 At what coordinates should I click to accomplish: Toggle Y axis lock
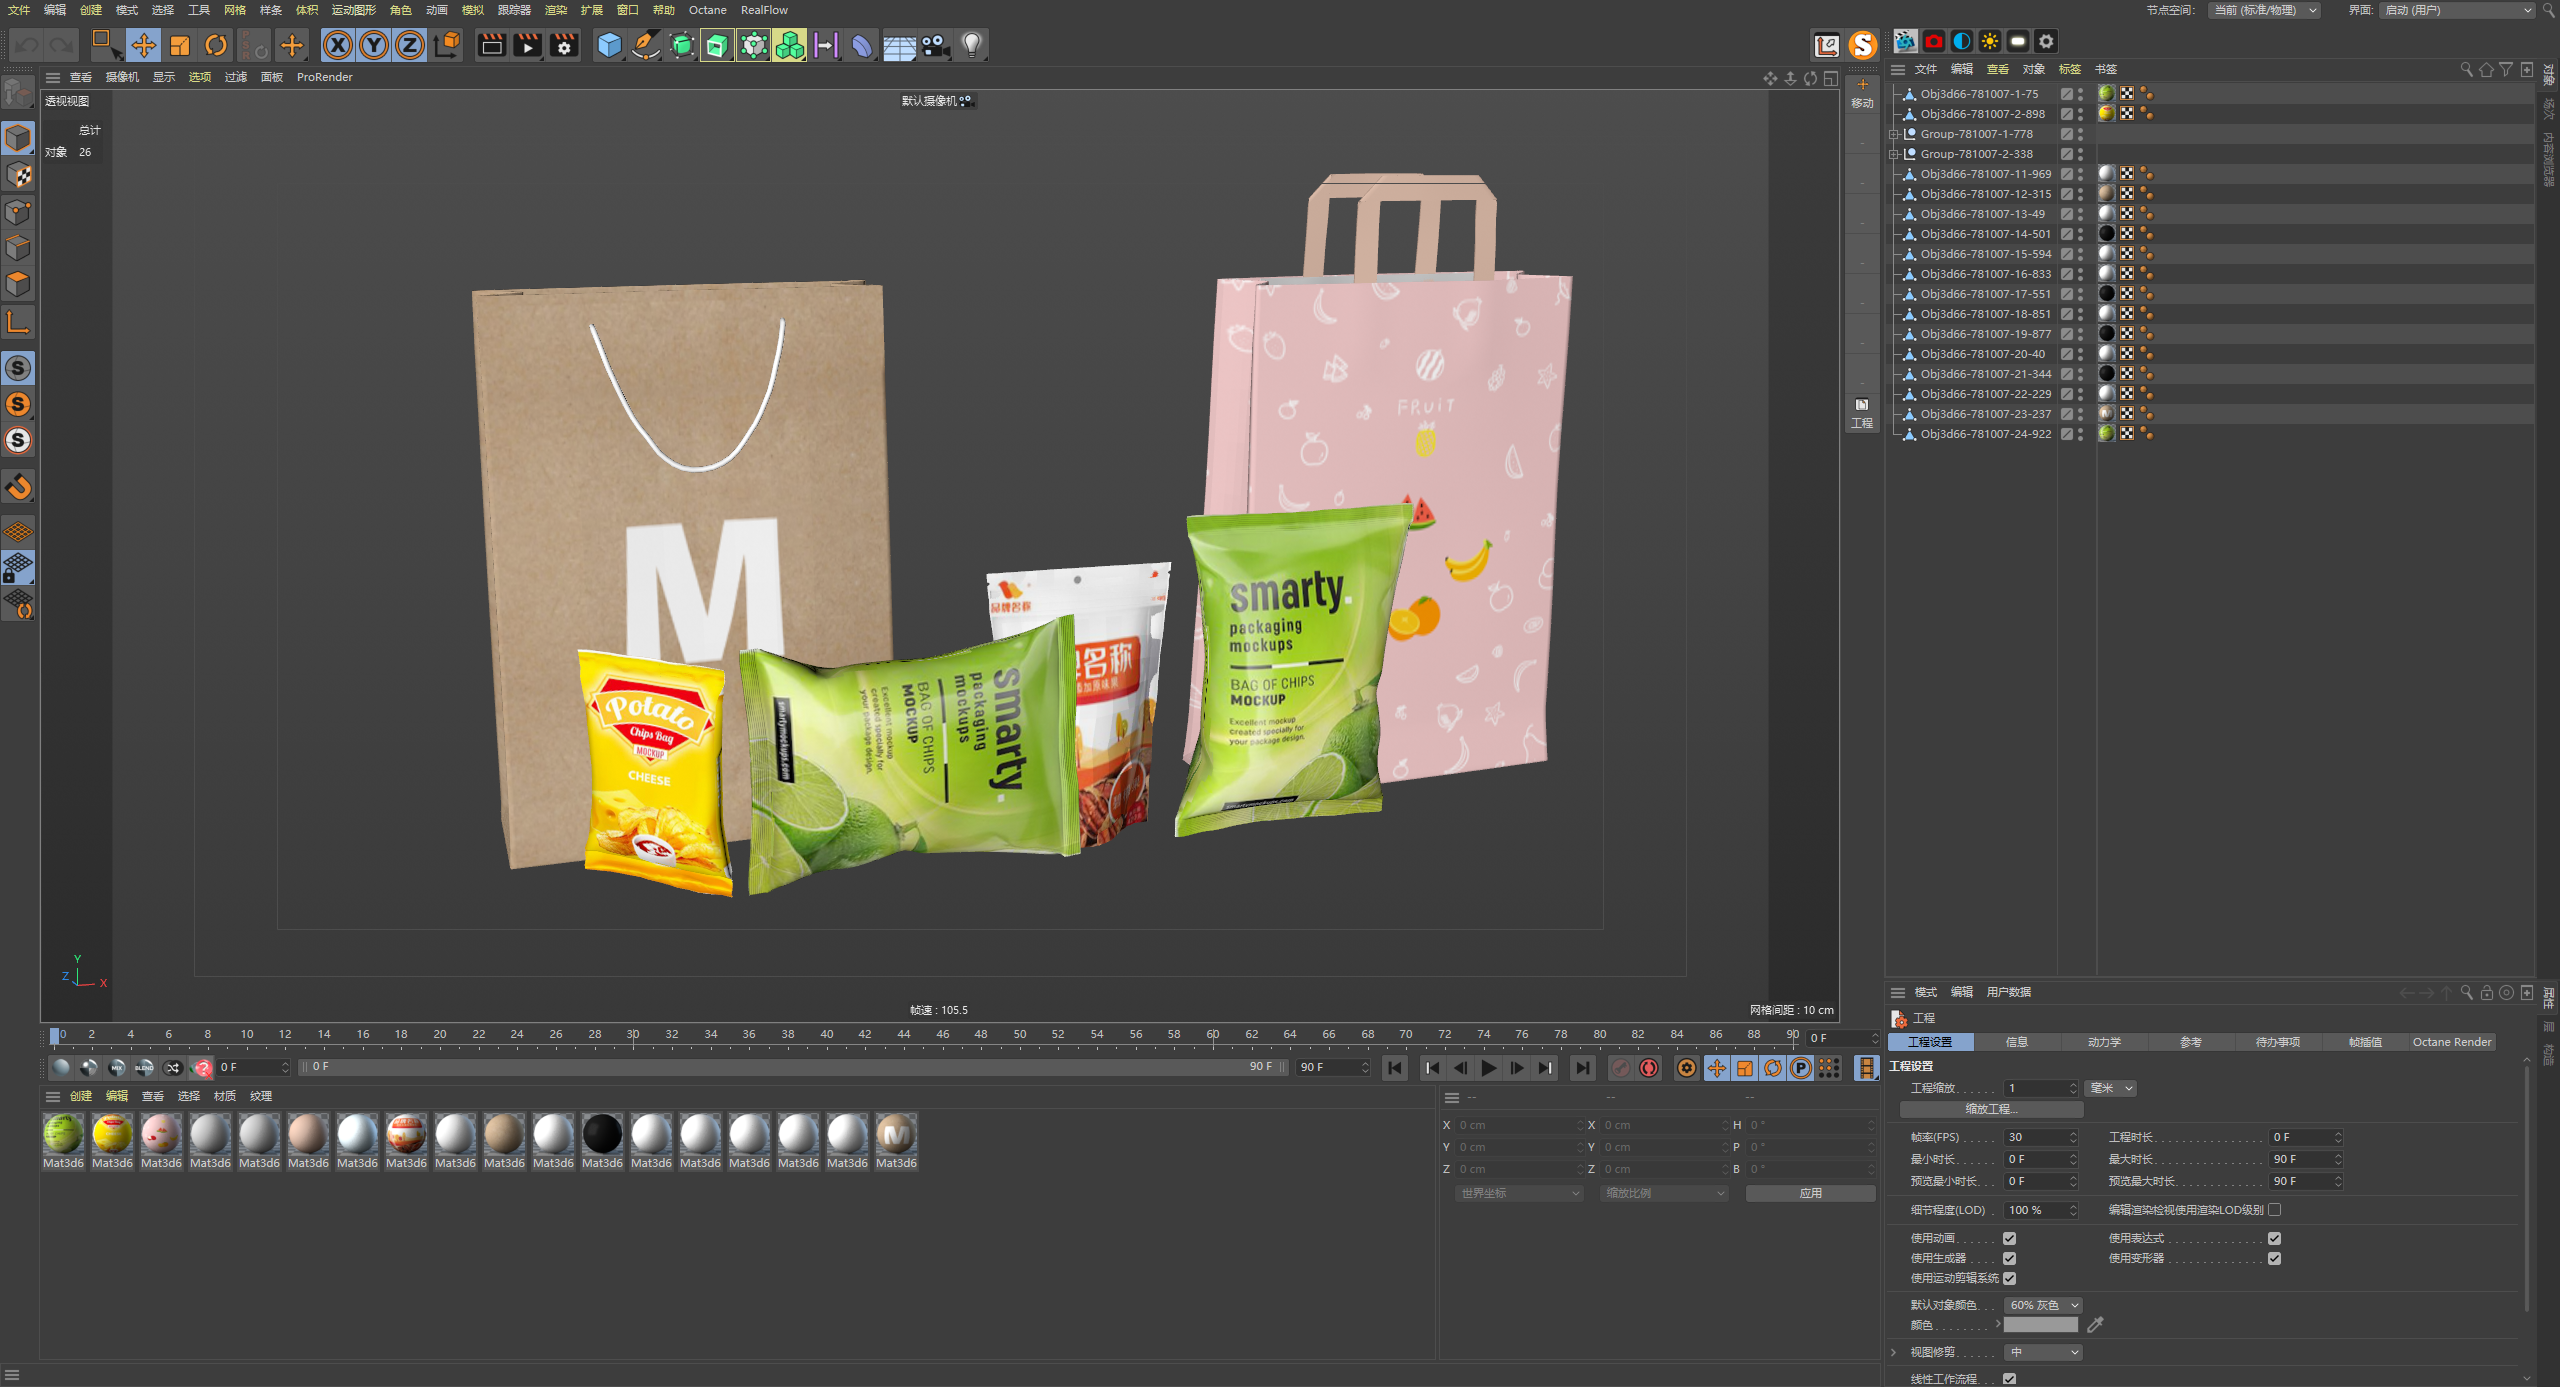coord(374,45)
